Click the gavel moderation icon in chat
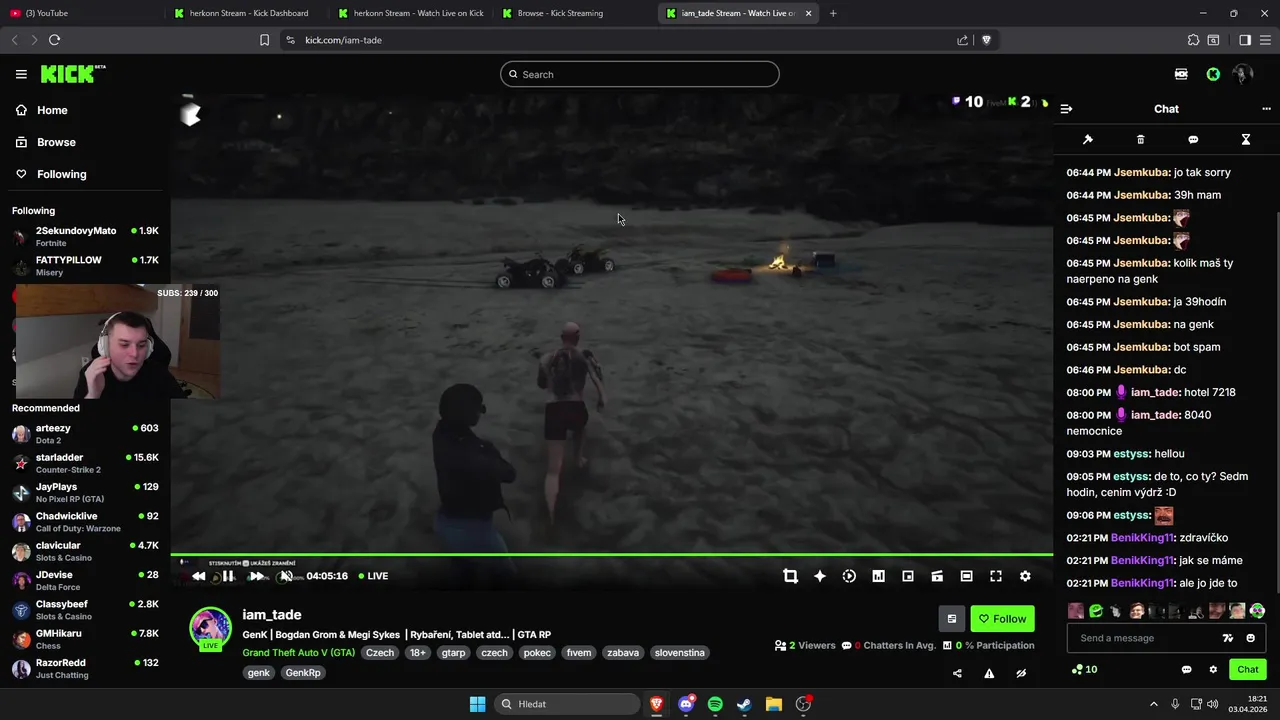 coord(1088,140)
